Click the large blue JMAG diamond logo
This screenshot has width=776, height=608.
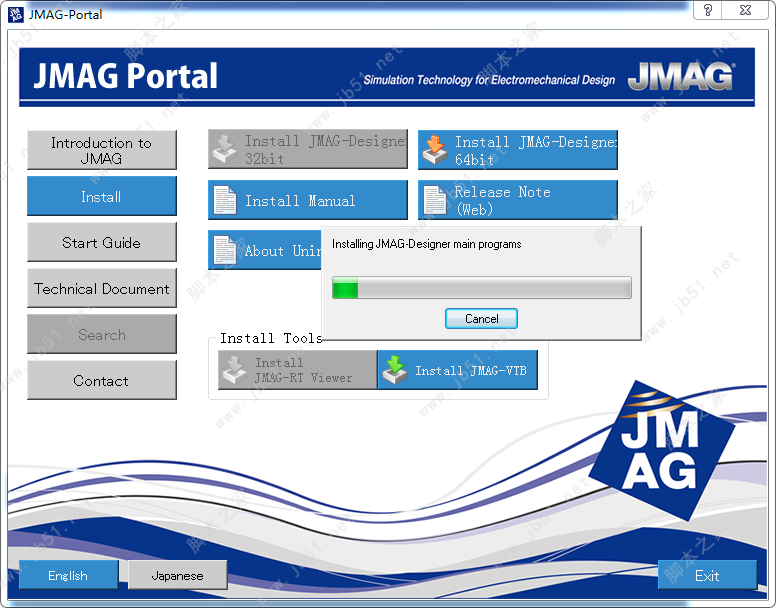click(662, 450)
